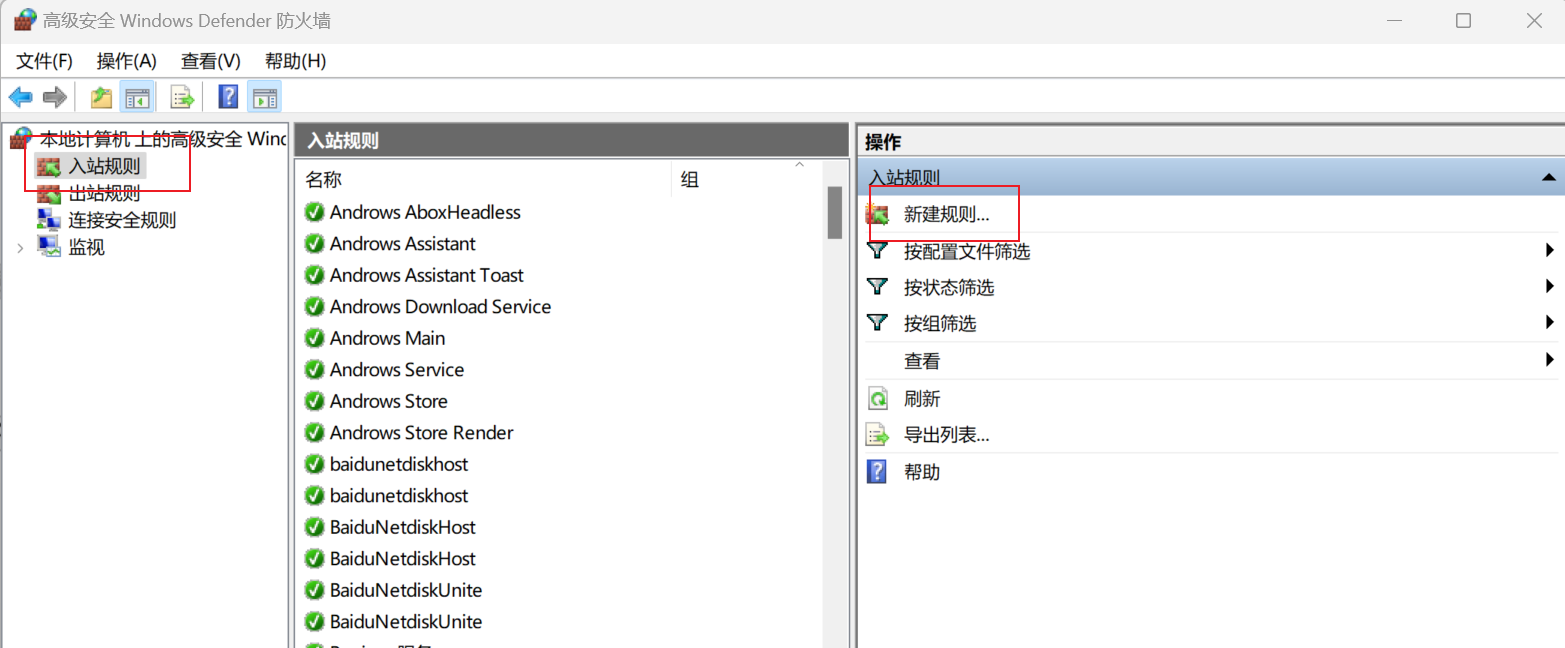Viewport: 1565px width, 648px height.
Task: Open the 查看(V) menu
Action: click(x=211, y=61)
